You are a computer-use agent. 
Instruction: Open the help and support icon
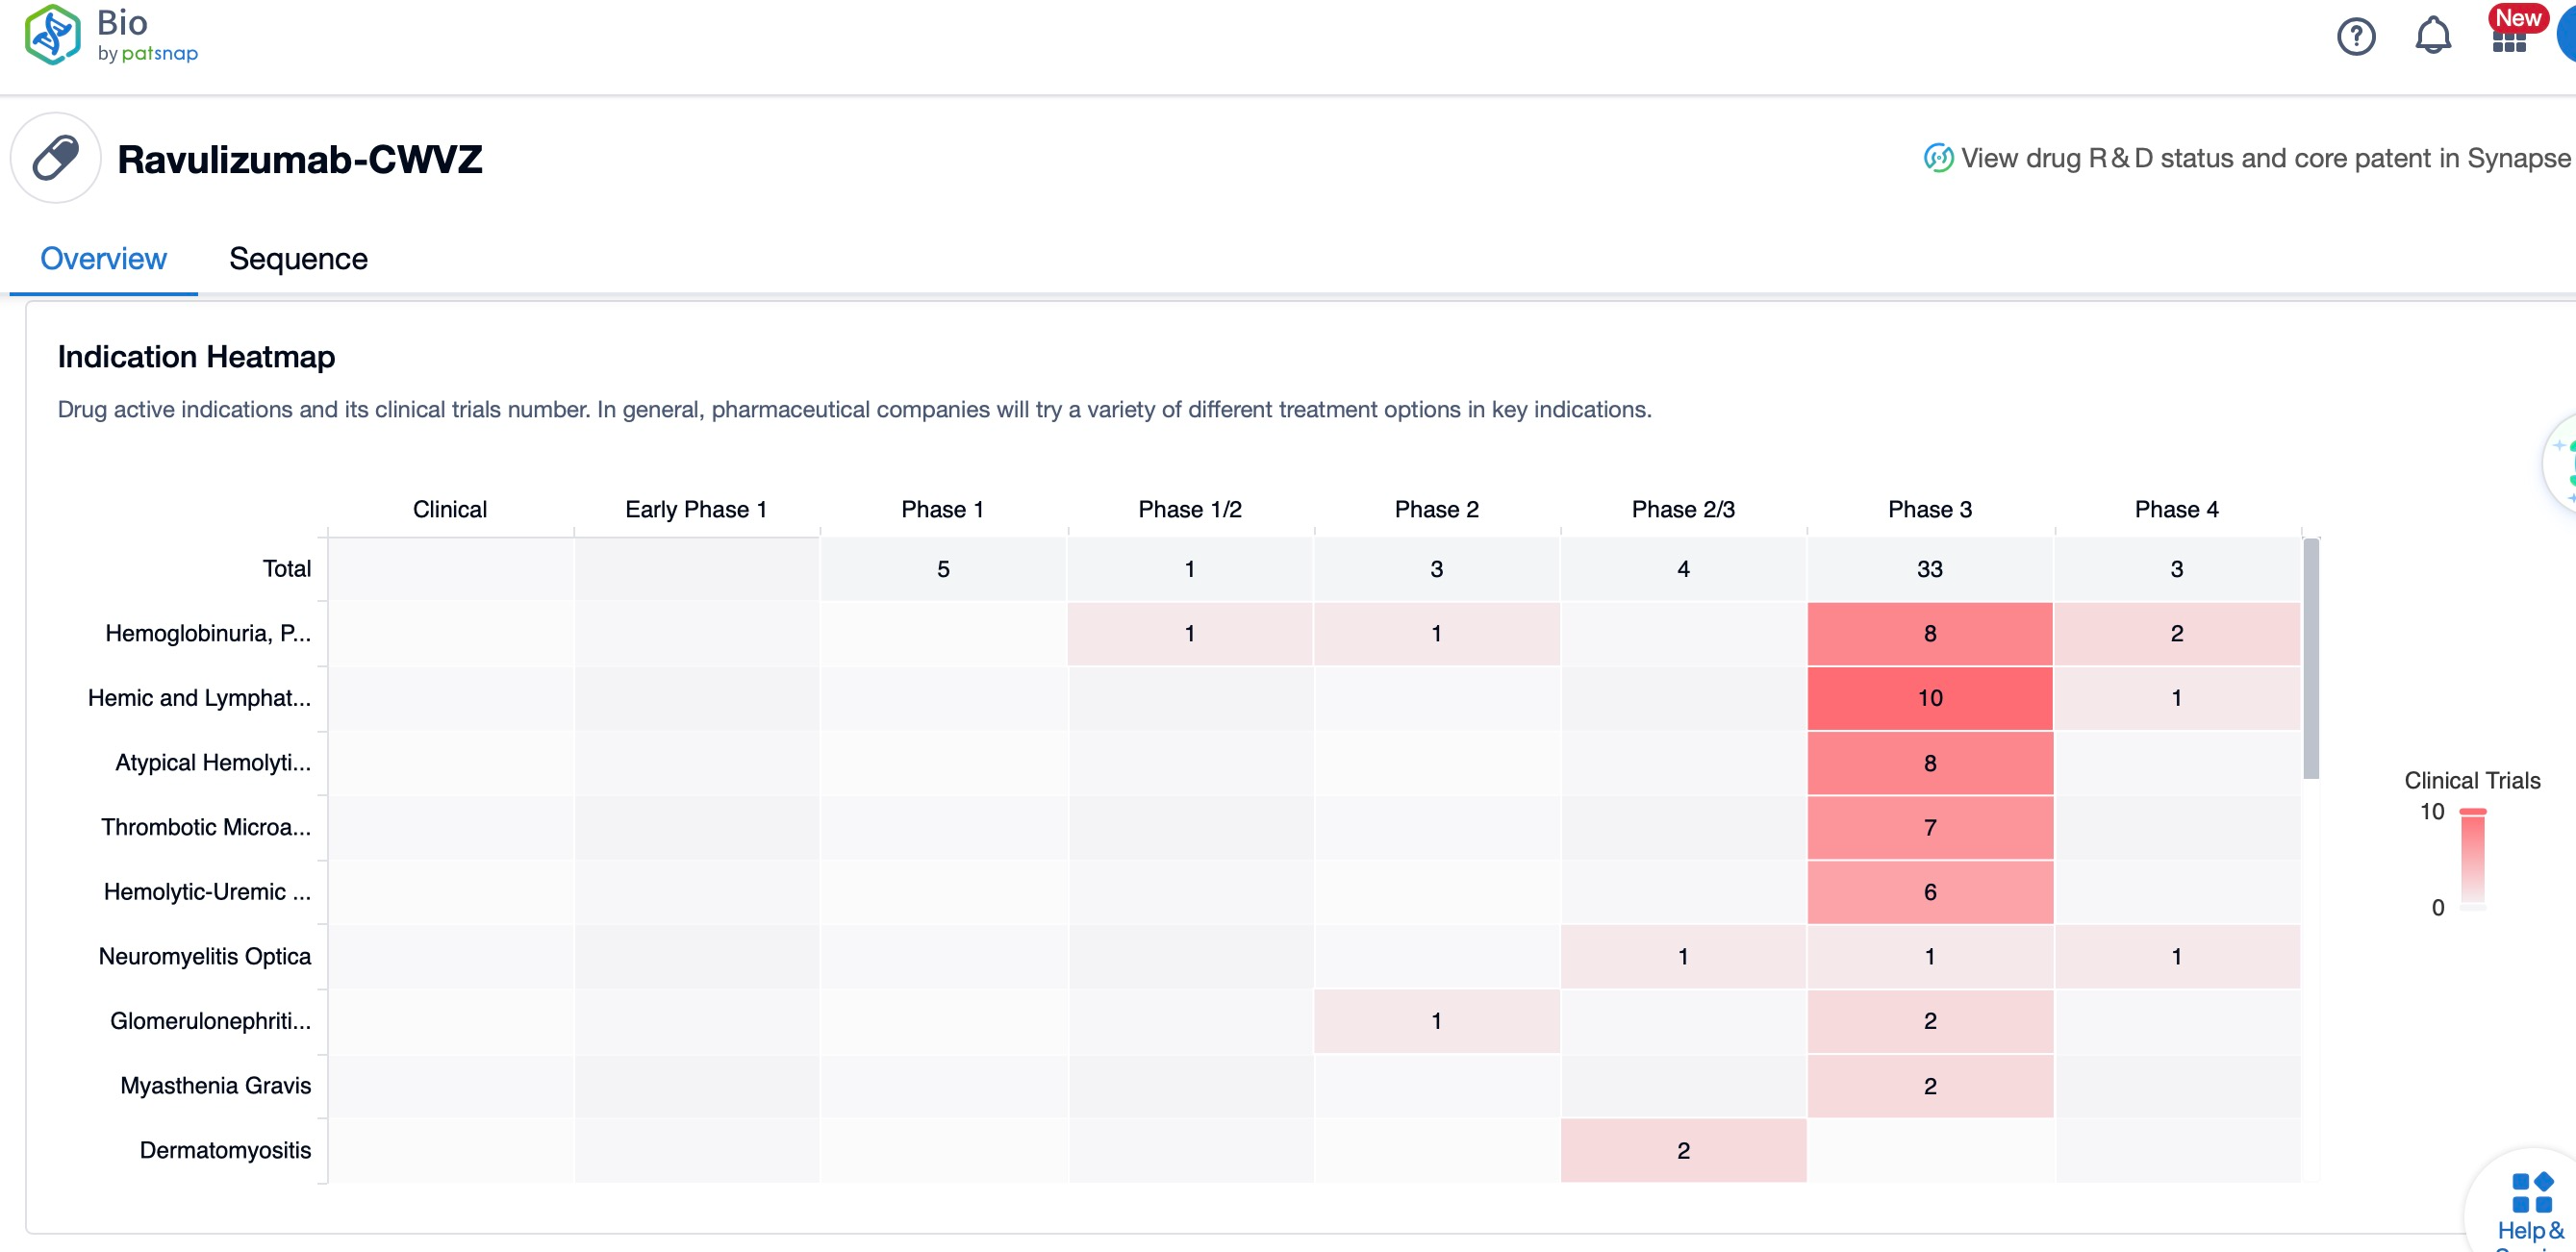[x=2525, y=1208]
